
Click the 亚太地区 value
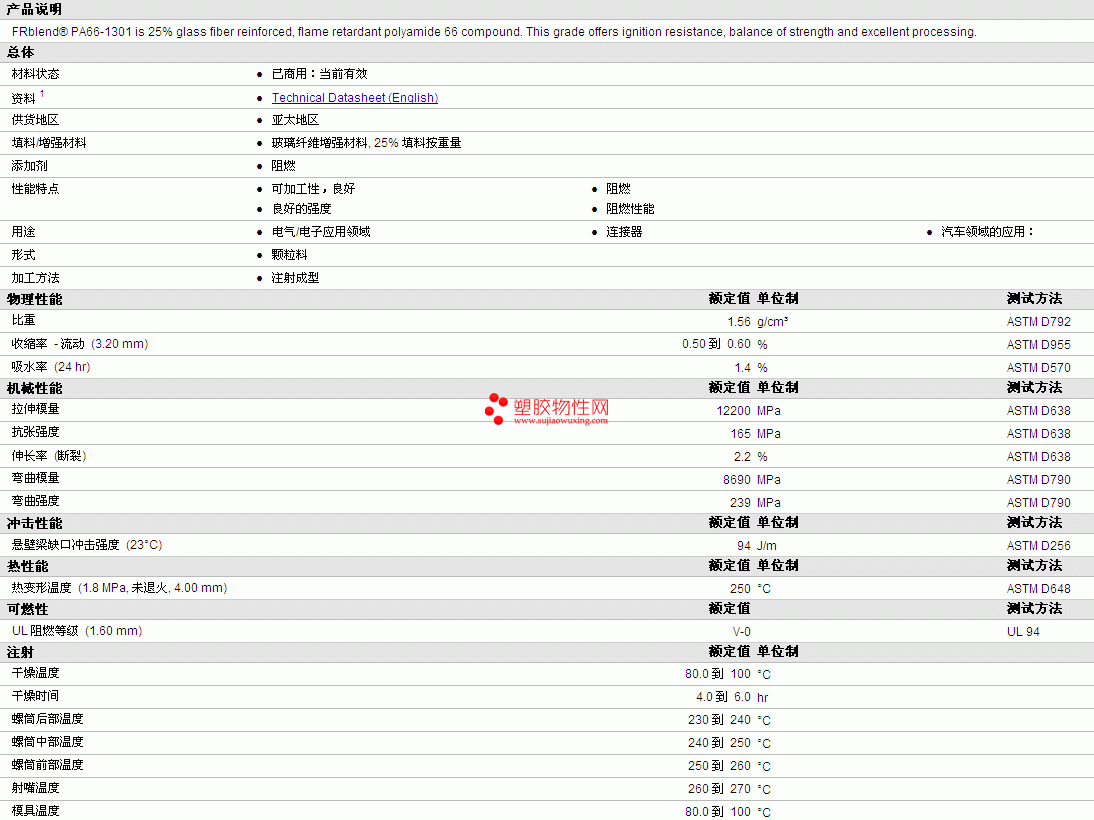[295, 120]
